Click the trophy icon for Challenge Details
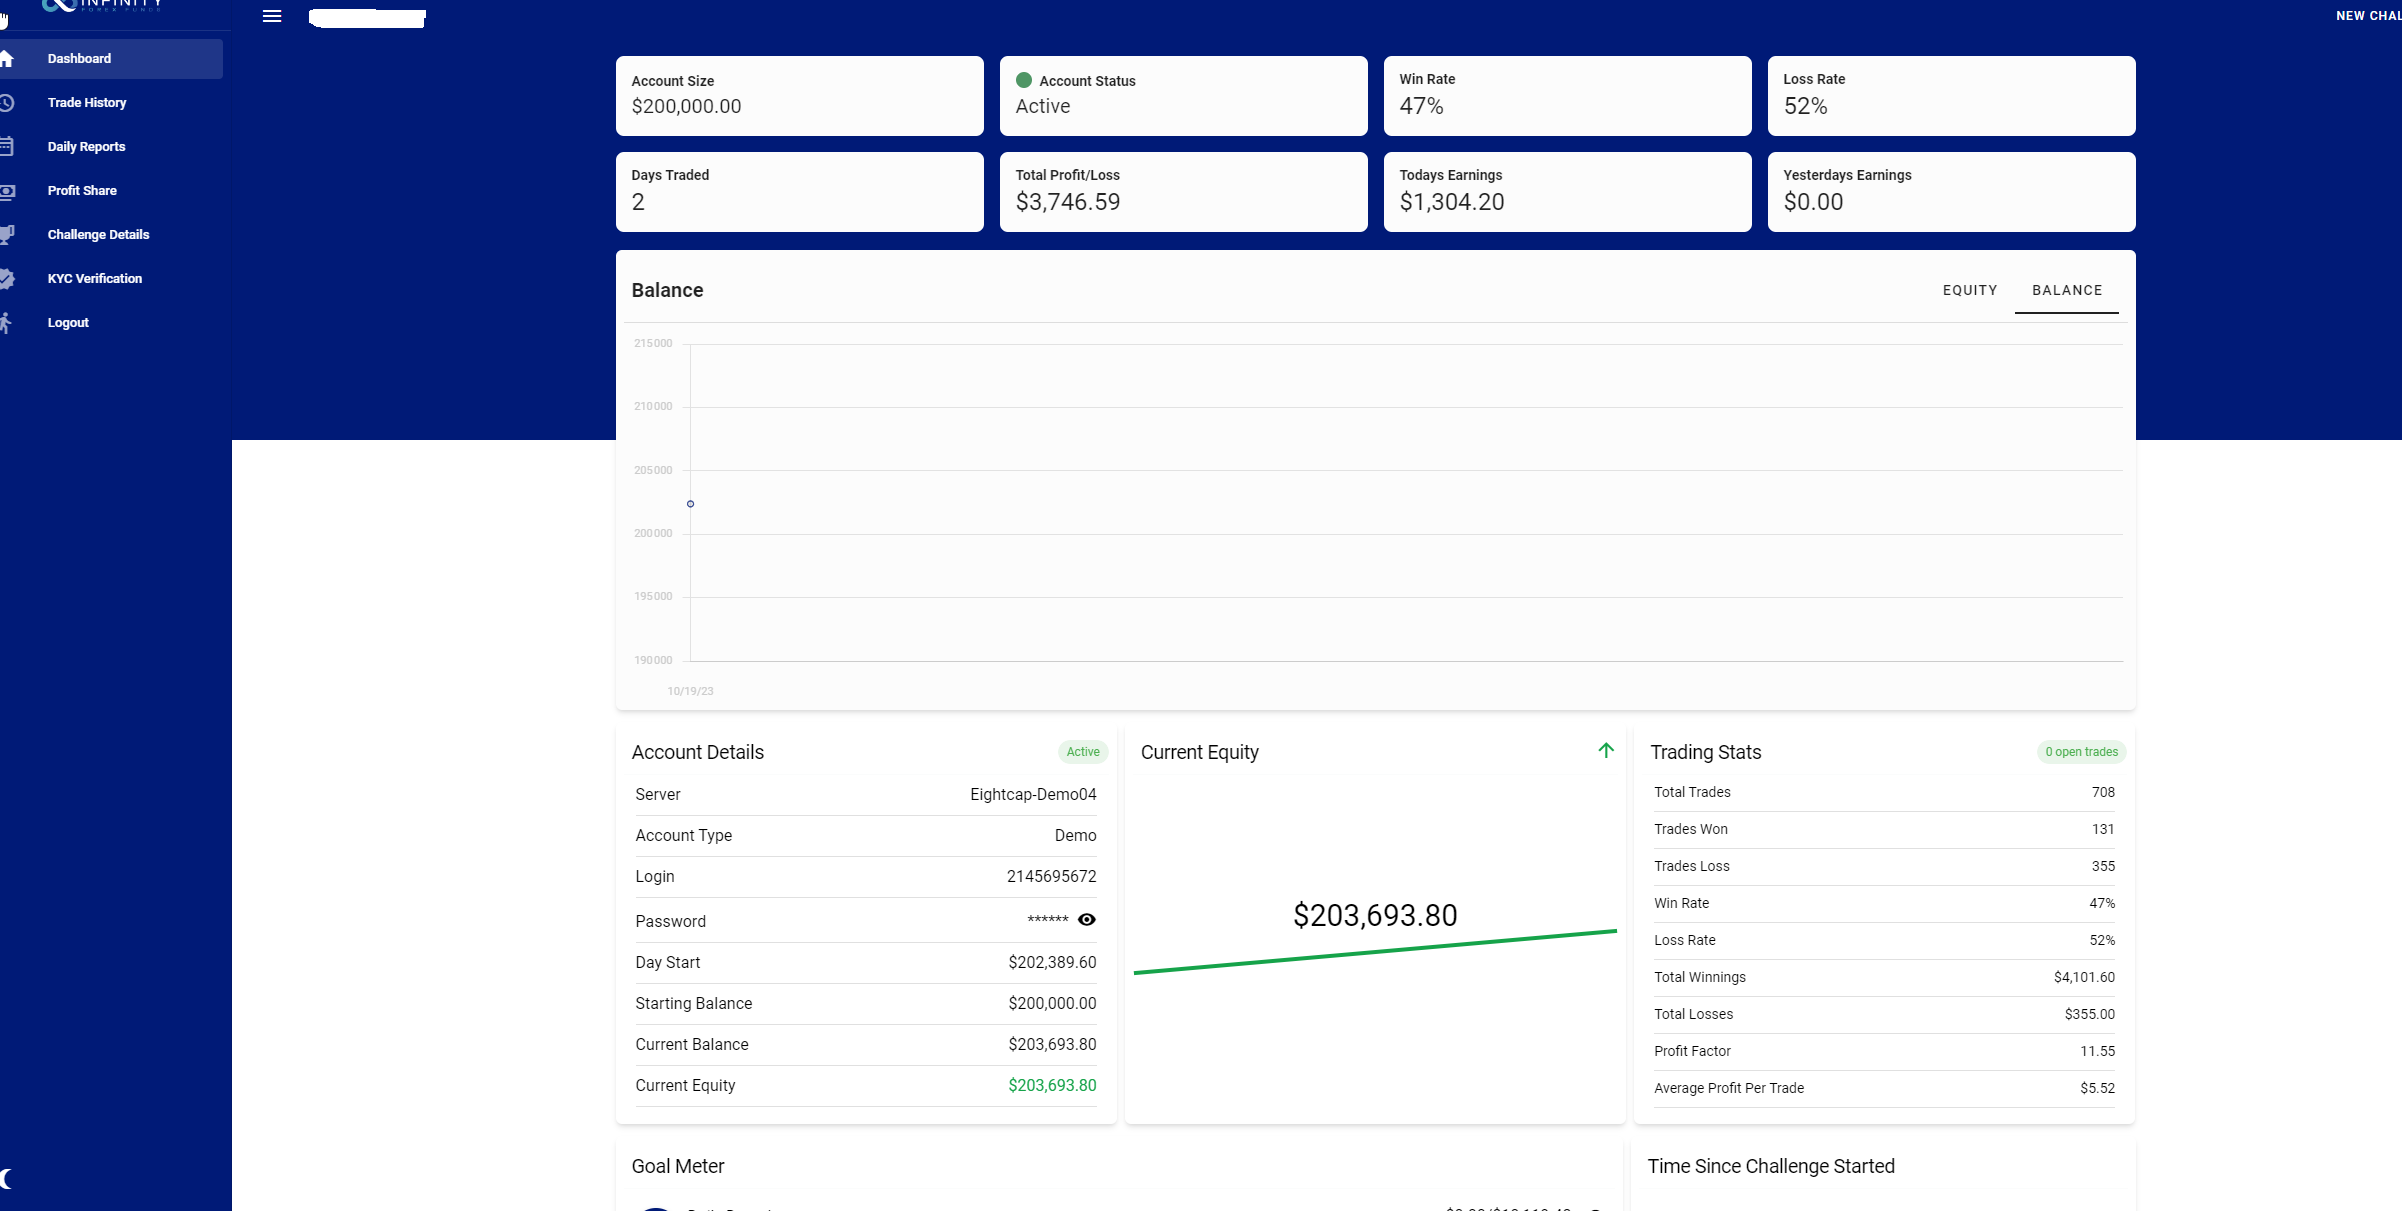Image resolution: width=2402 pixels, height=1211 pixels. click(x=6, y=234)
